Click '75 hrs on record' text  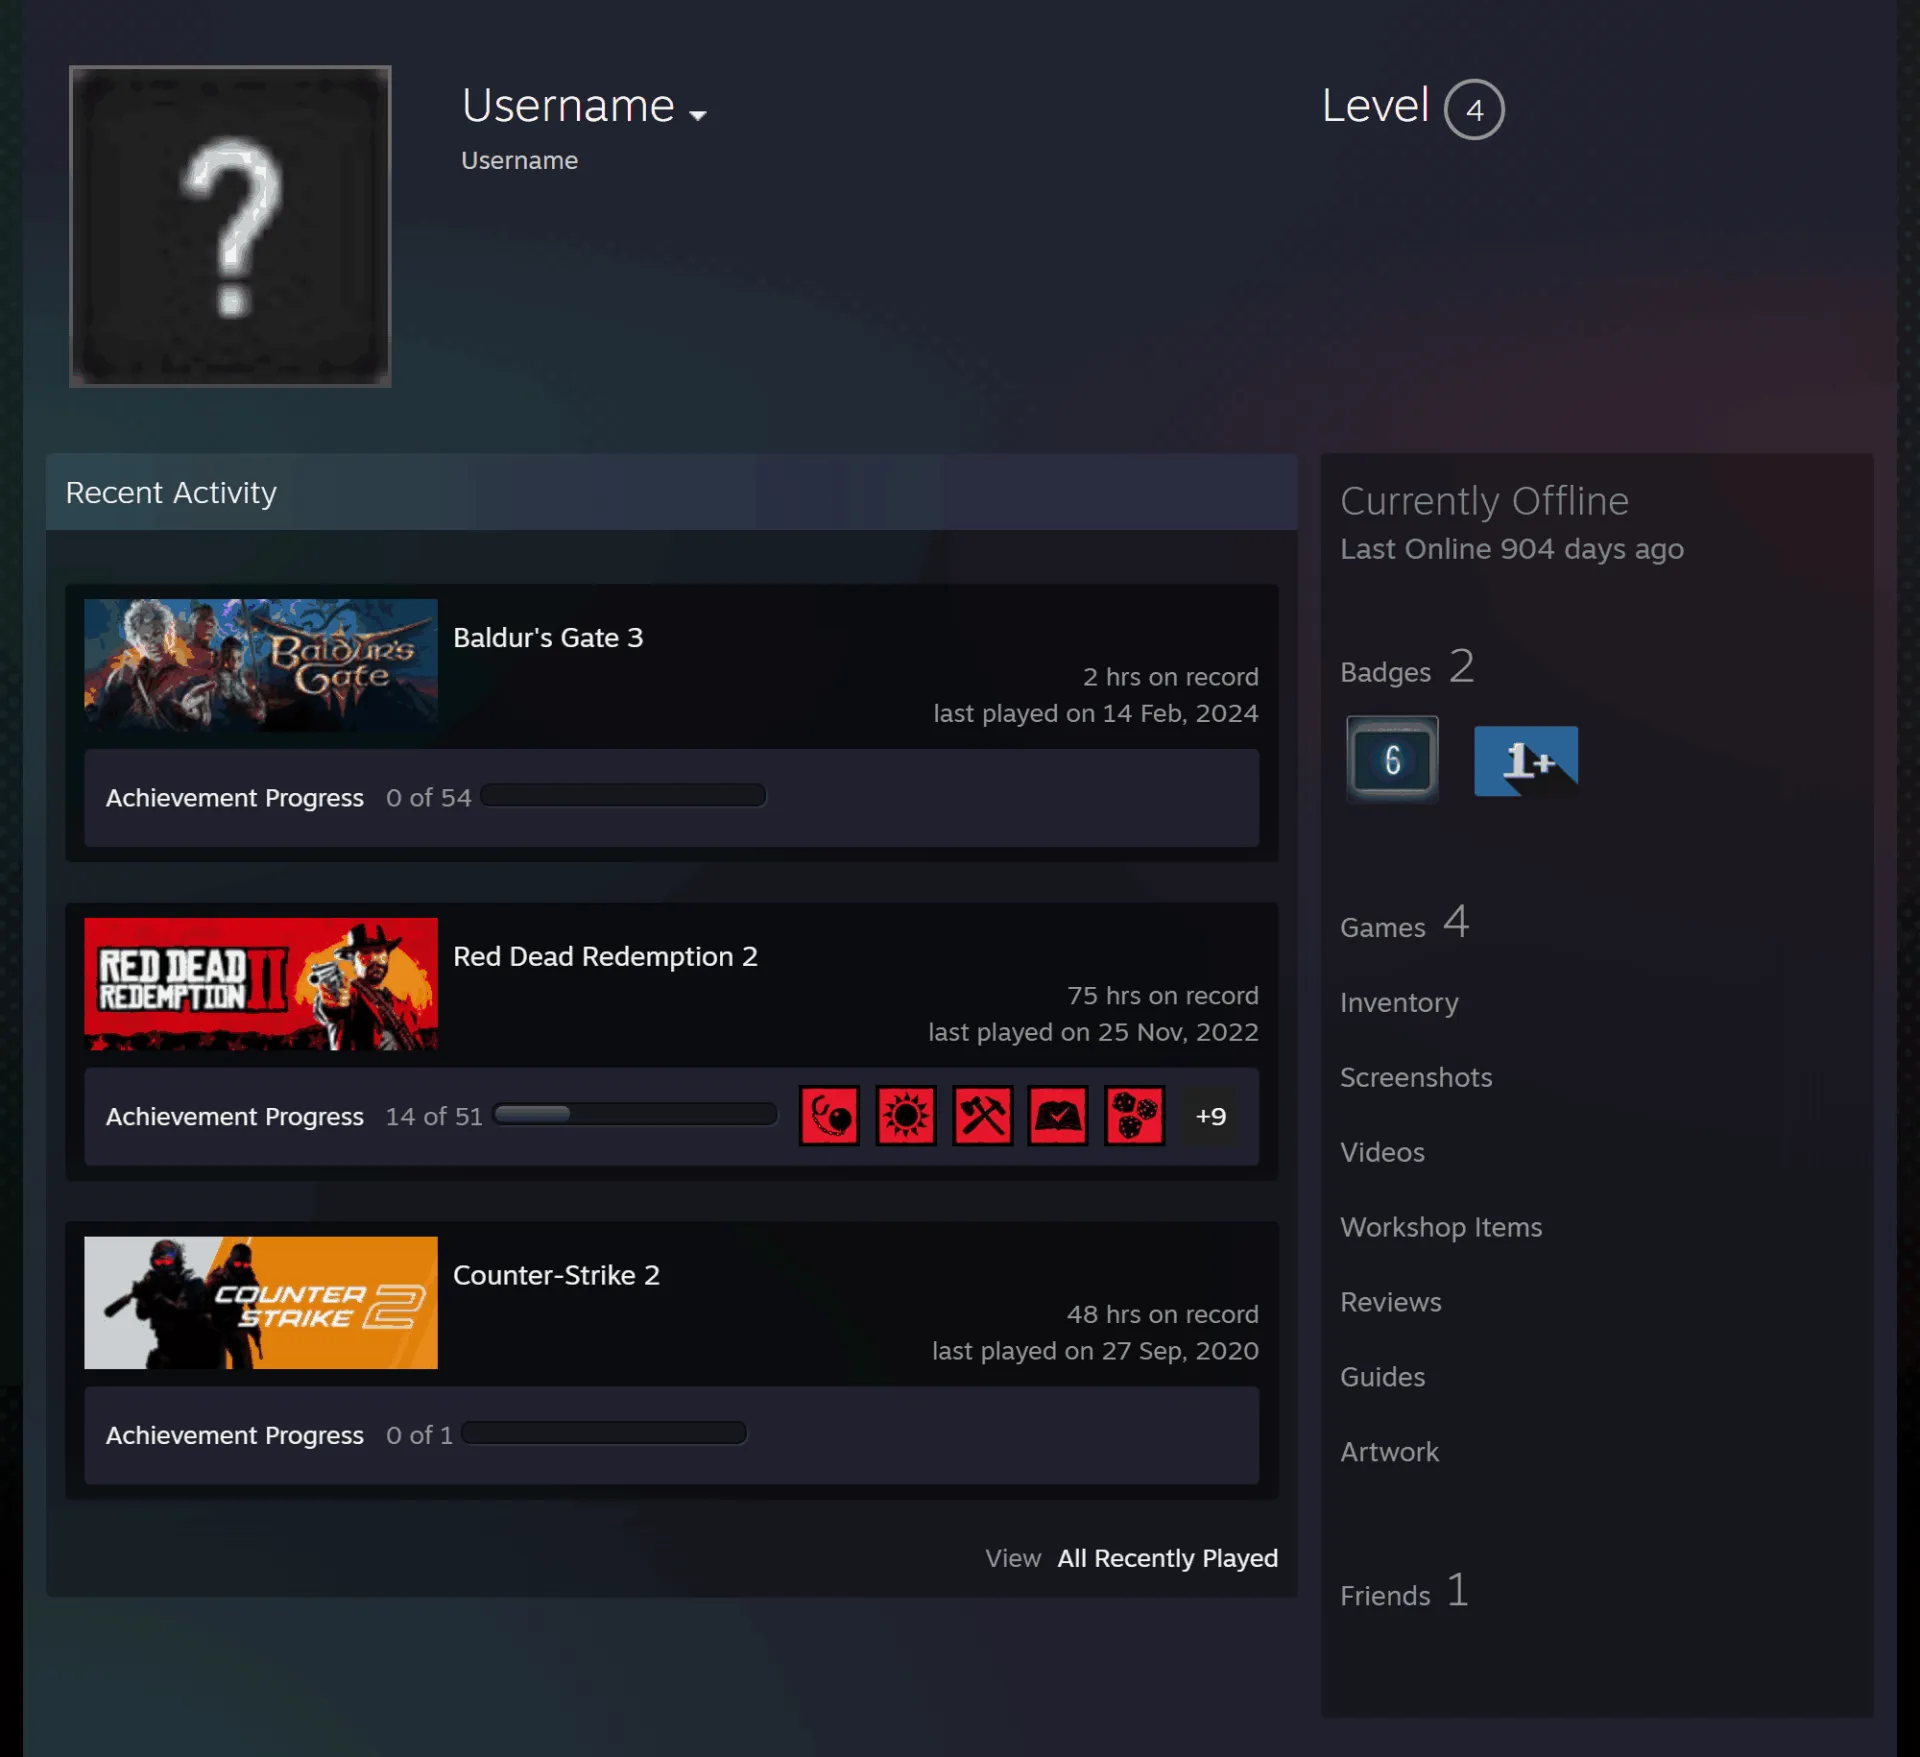(1163, 996)
